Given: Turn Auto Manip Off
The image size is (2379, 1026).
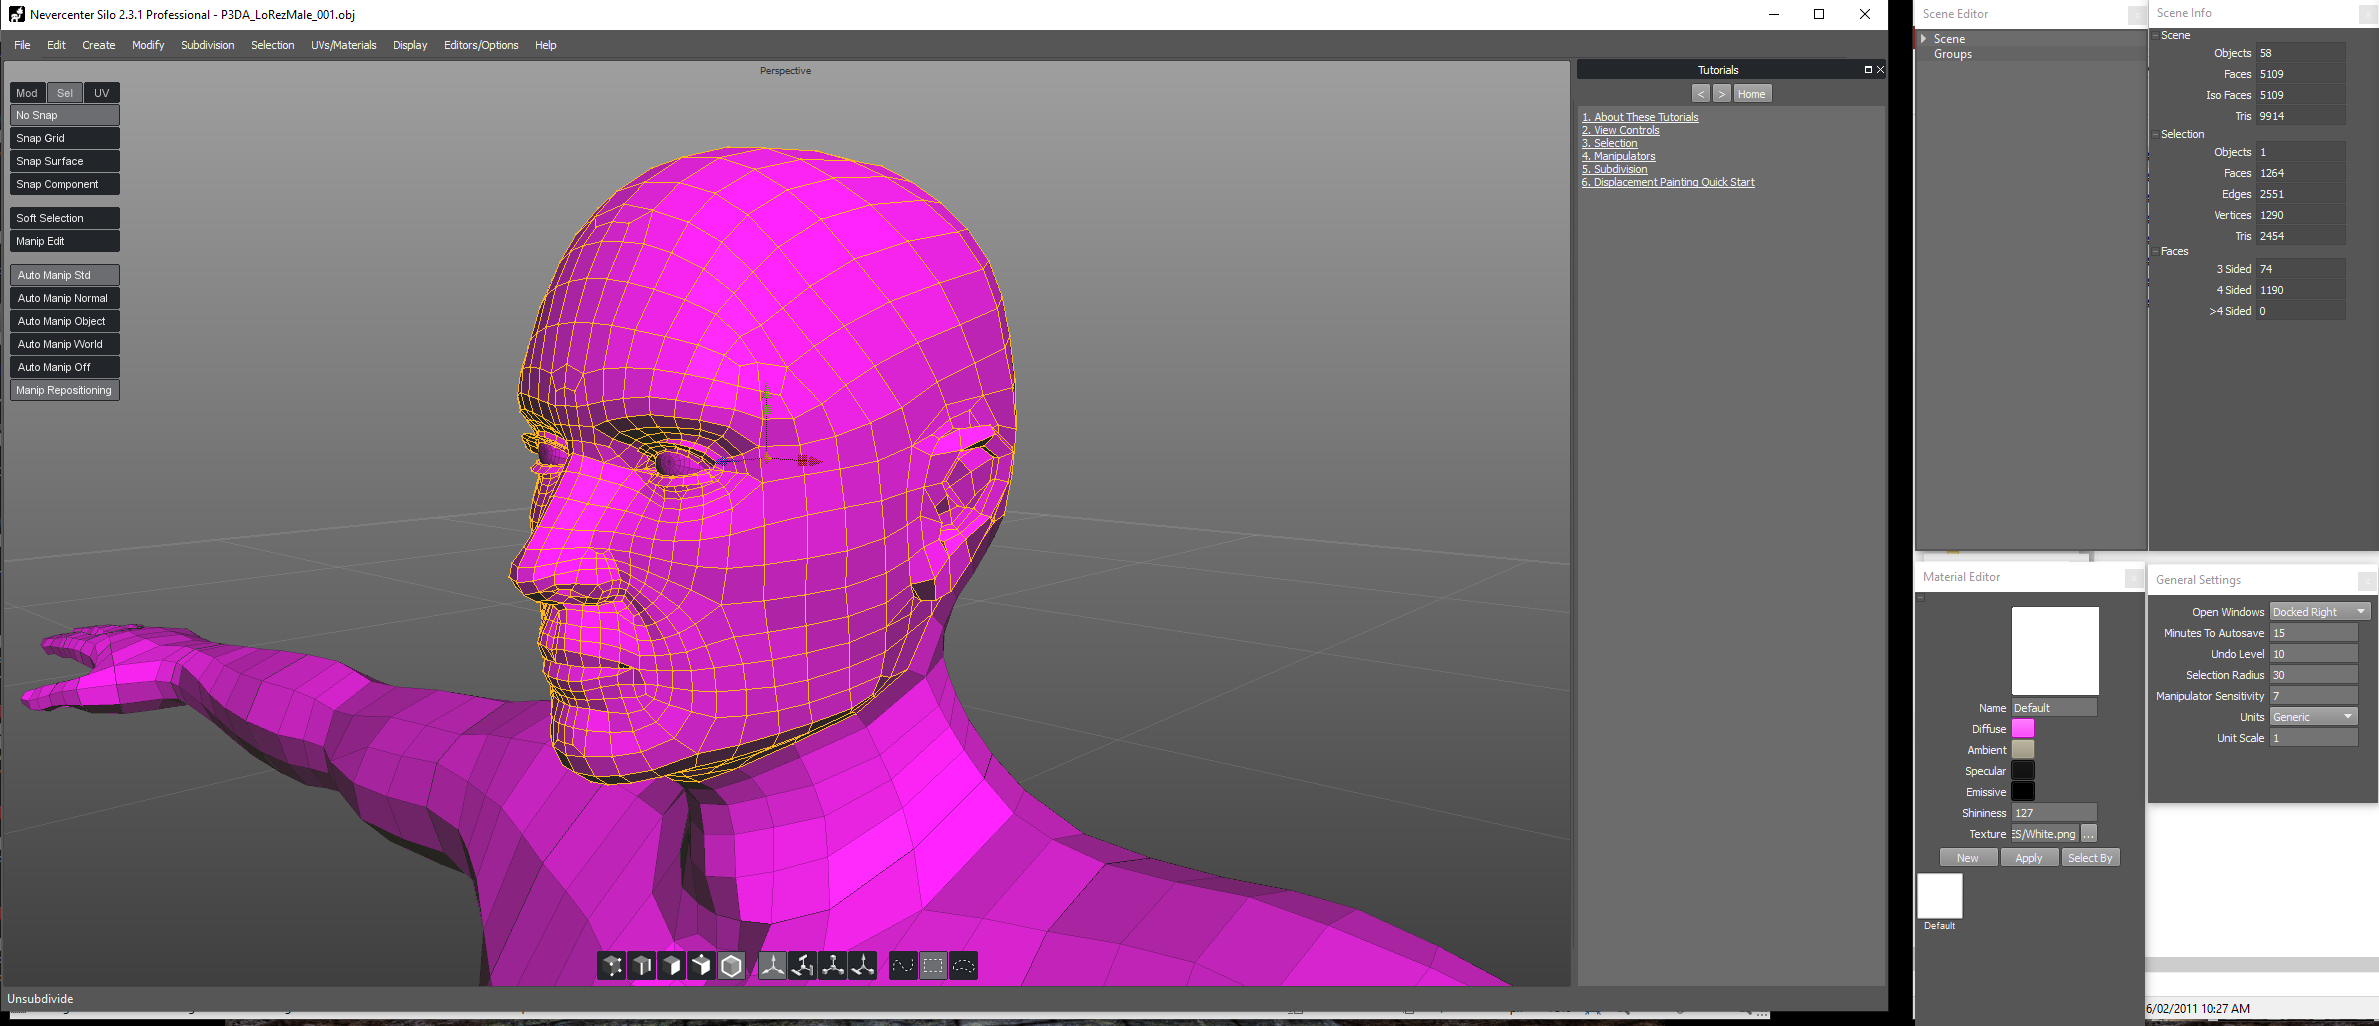Looking at the screenshot, I should click(65, 367).
